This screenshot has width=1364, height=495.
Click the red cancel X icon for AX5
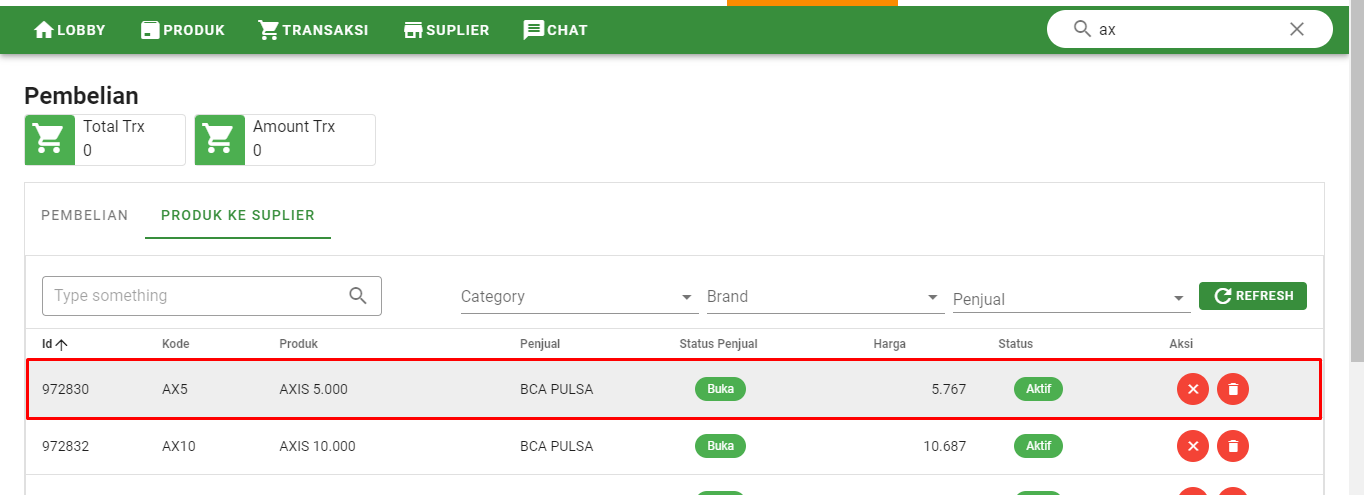(1193, 389)
